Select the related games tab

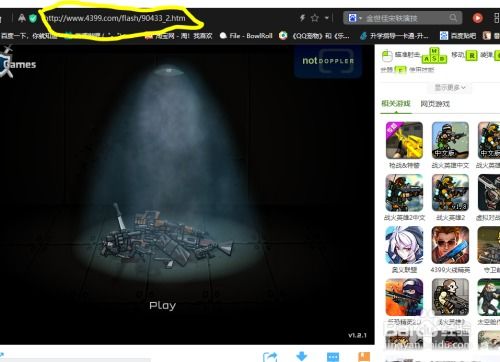(x=396, y=103)
